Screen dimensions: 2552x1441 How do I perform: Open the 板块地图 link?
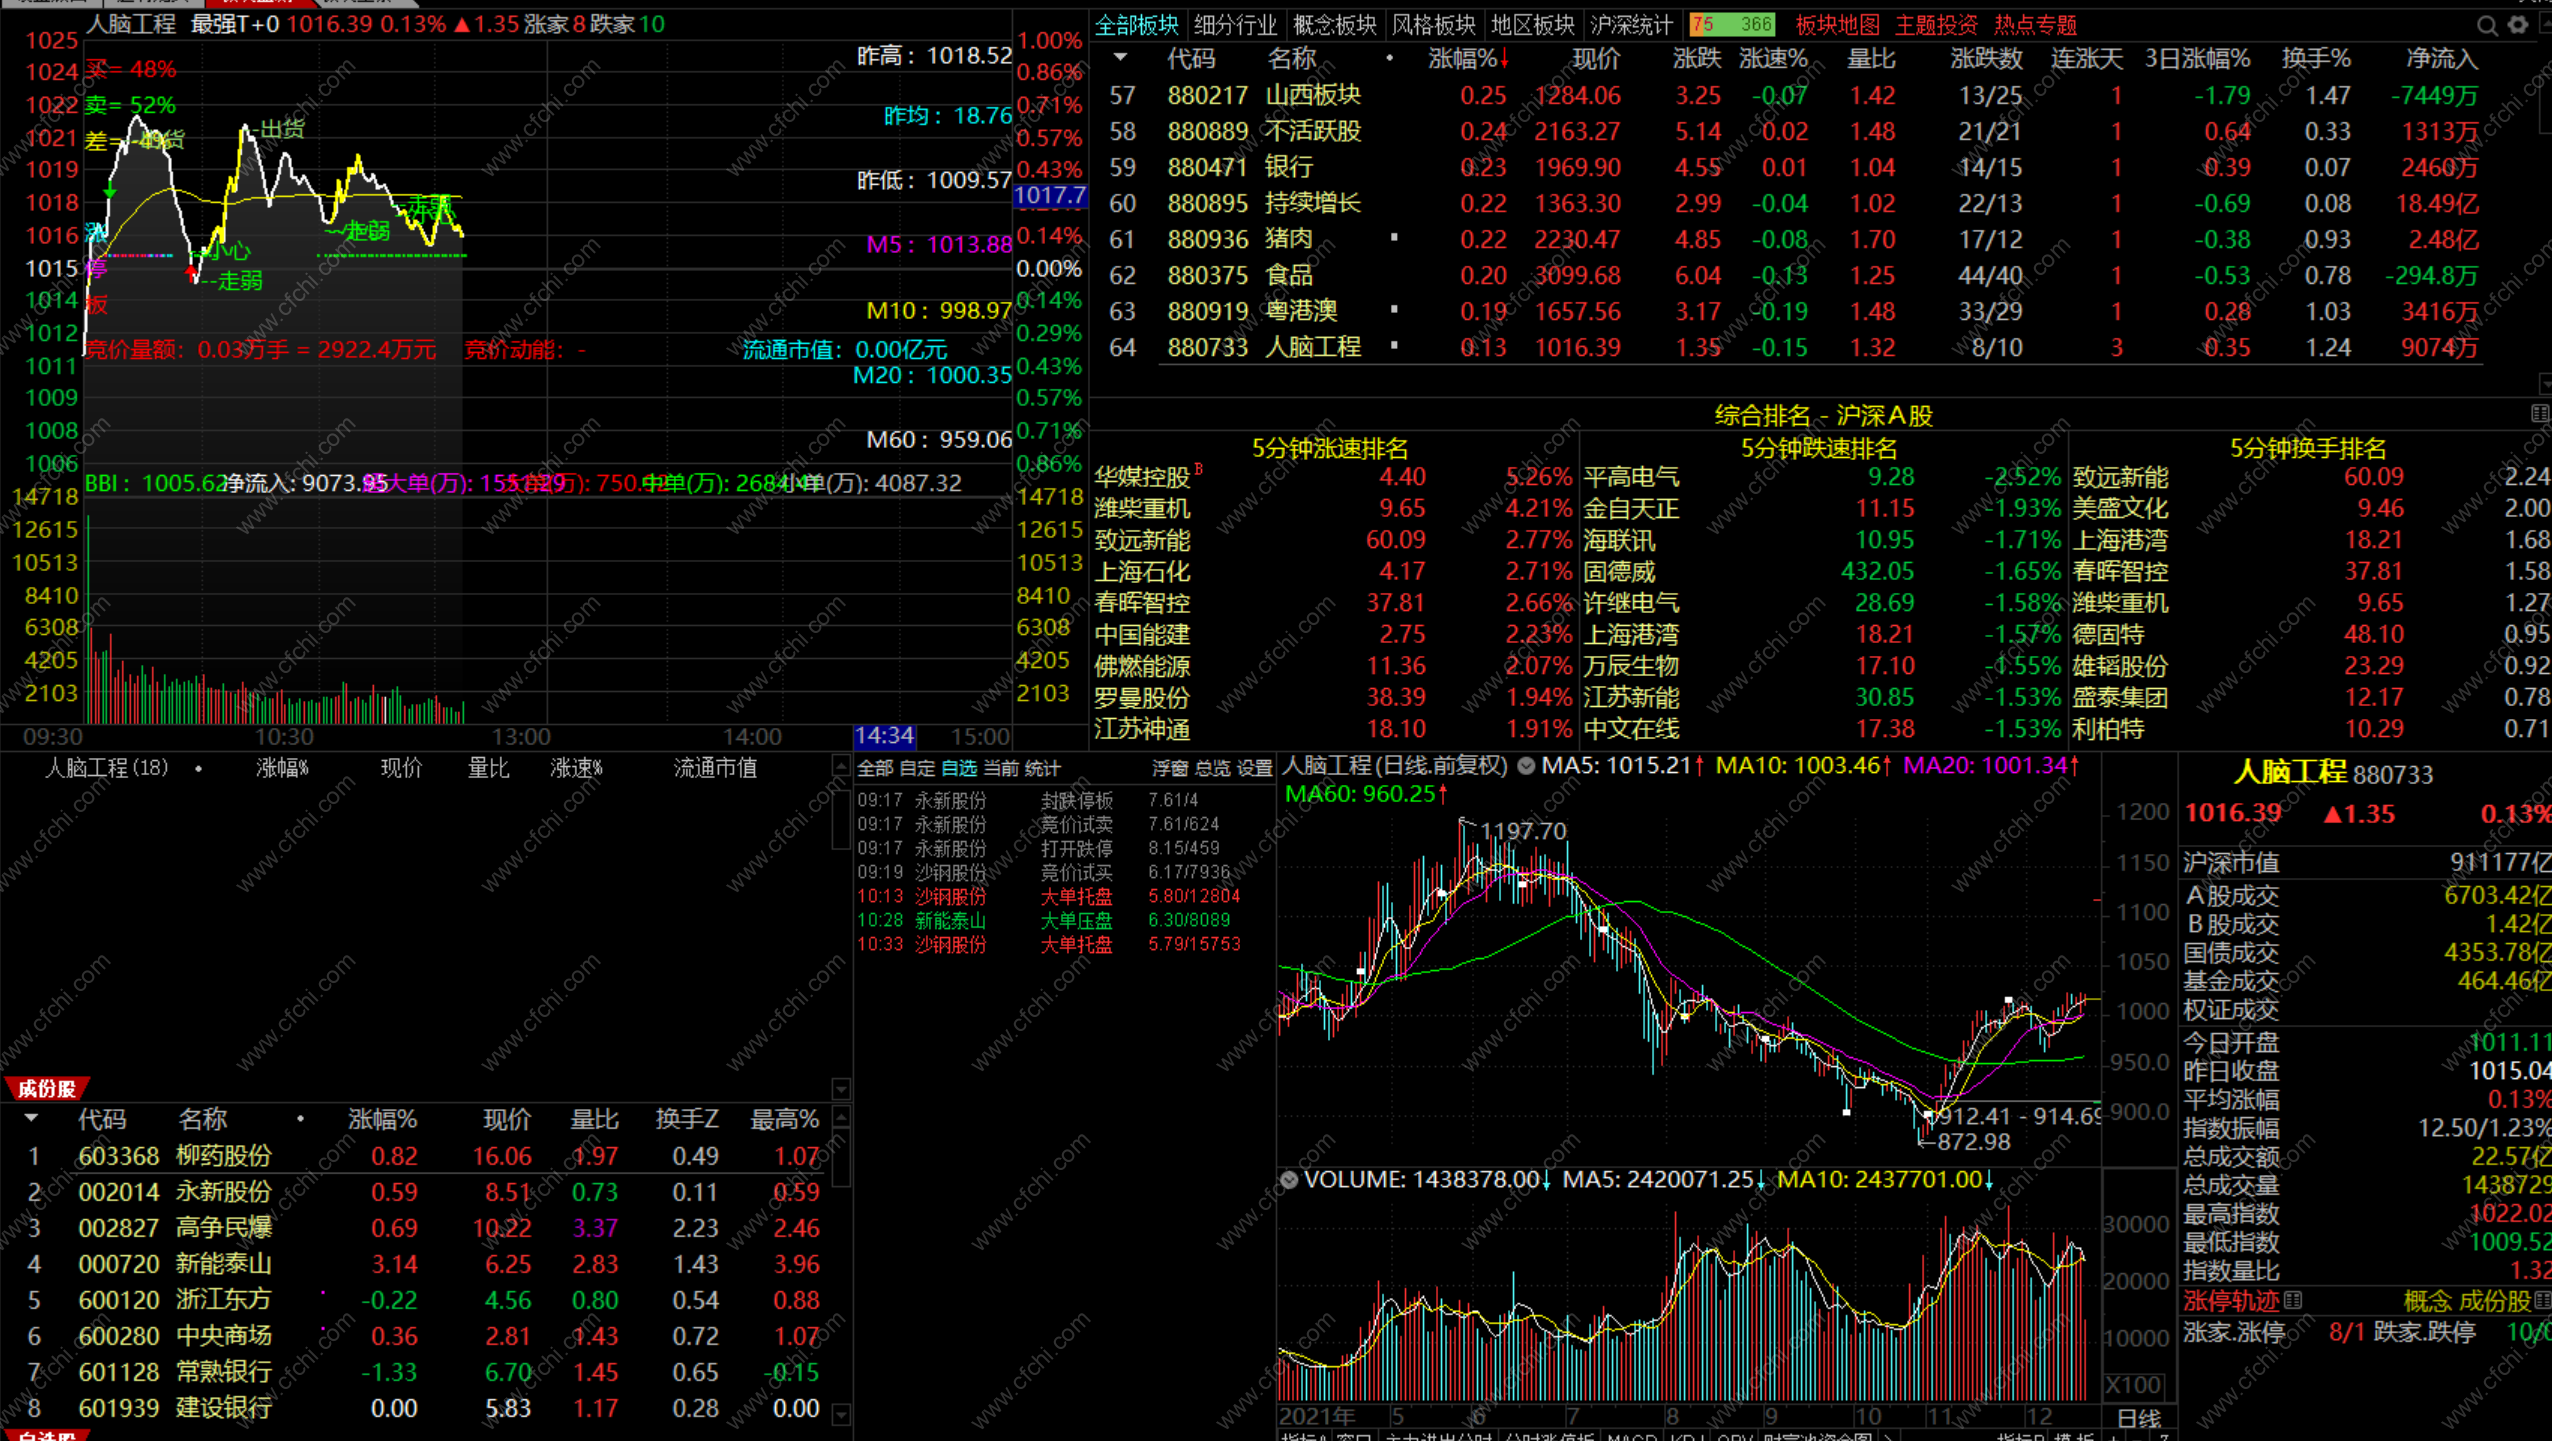[x=1837, y=25]
